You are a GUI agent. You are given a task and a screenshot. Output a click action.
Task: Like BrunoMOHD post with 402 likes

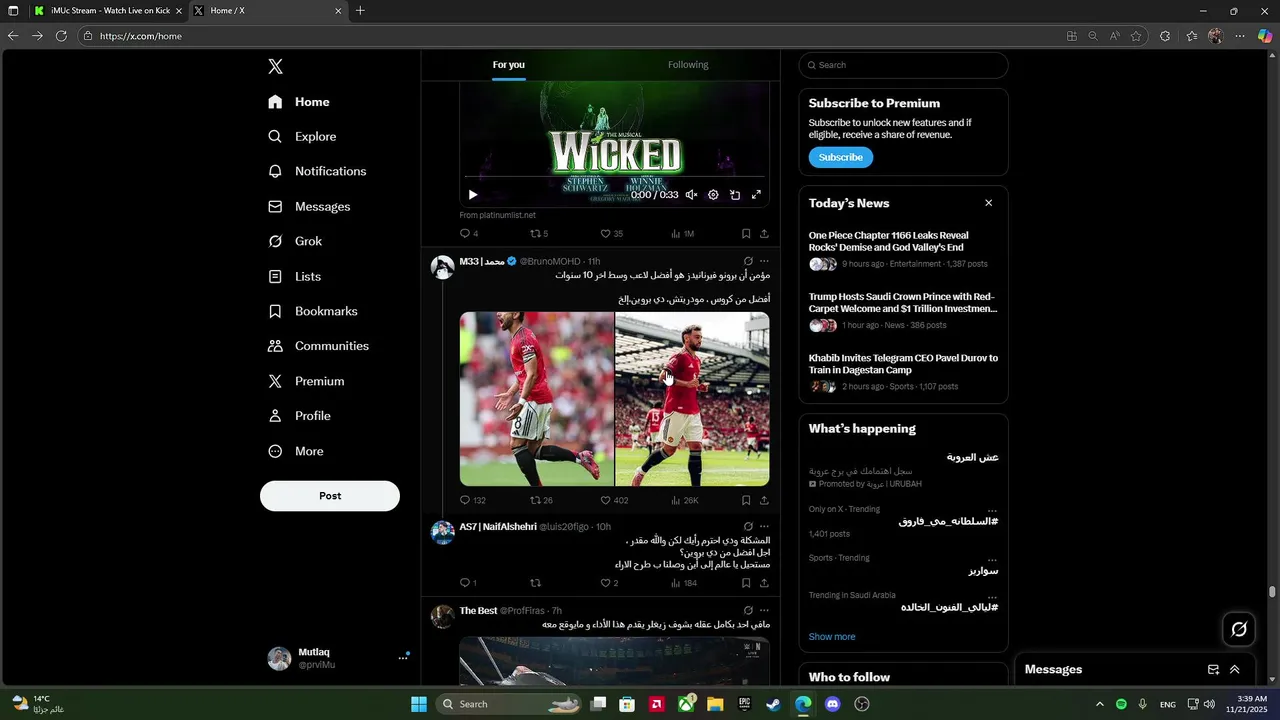(614, 500)
